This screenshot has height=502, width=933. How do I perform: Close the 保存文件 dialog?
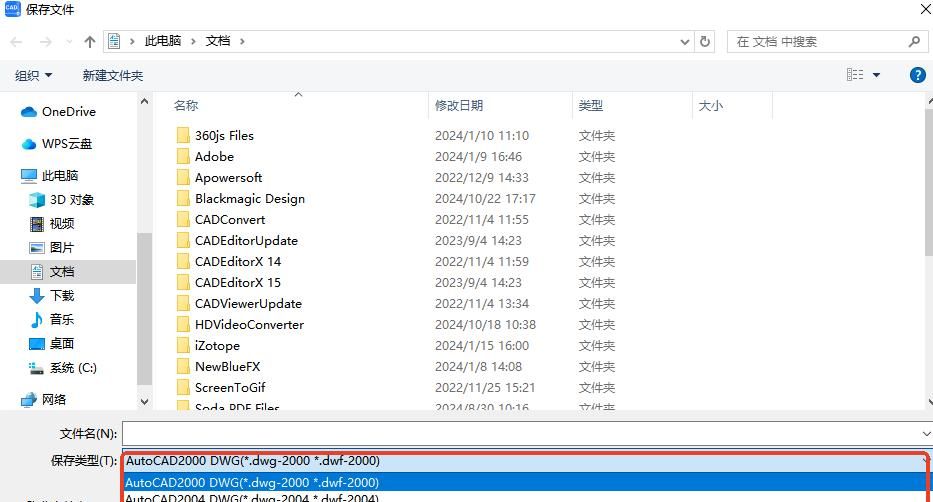pos(926,8)
